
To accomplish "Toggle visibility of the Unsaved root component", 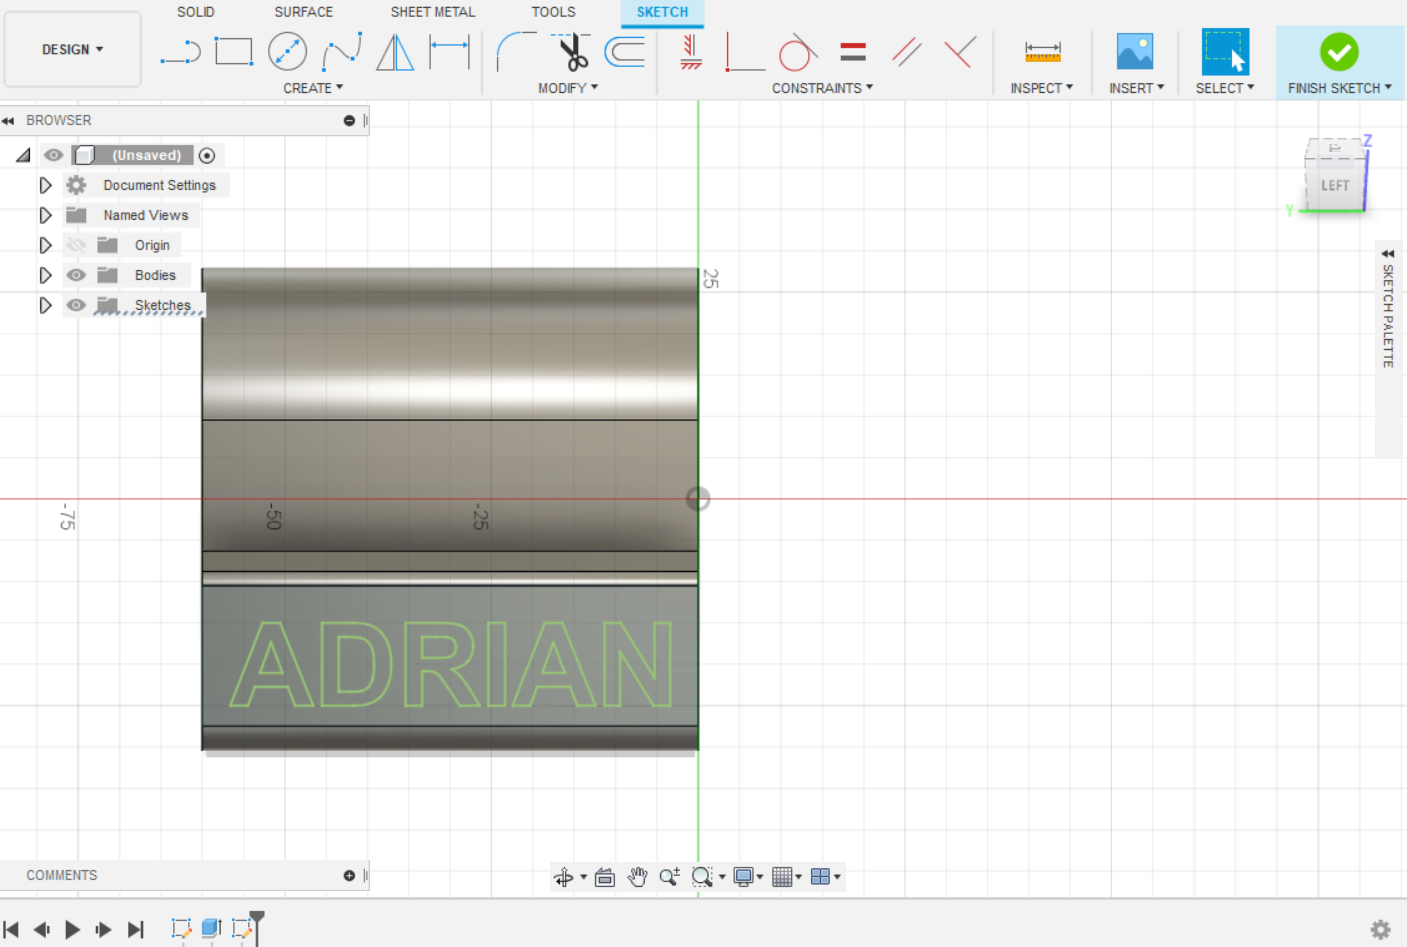I will (x=54, y=155).
